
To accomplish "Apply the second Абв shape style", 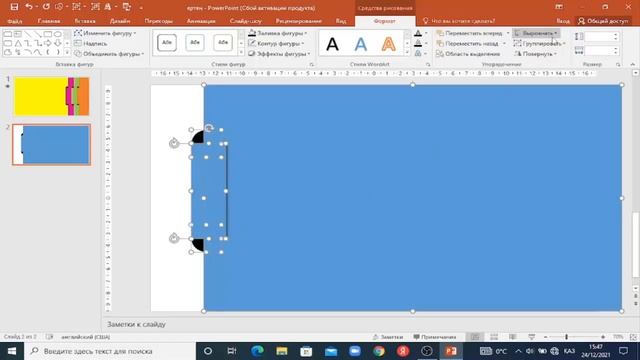I will click(x=195, y=42).
